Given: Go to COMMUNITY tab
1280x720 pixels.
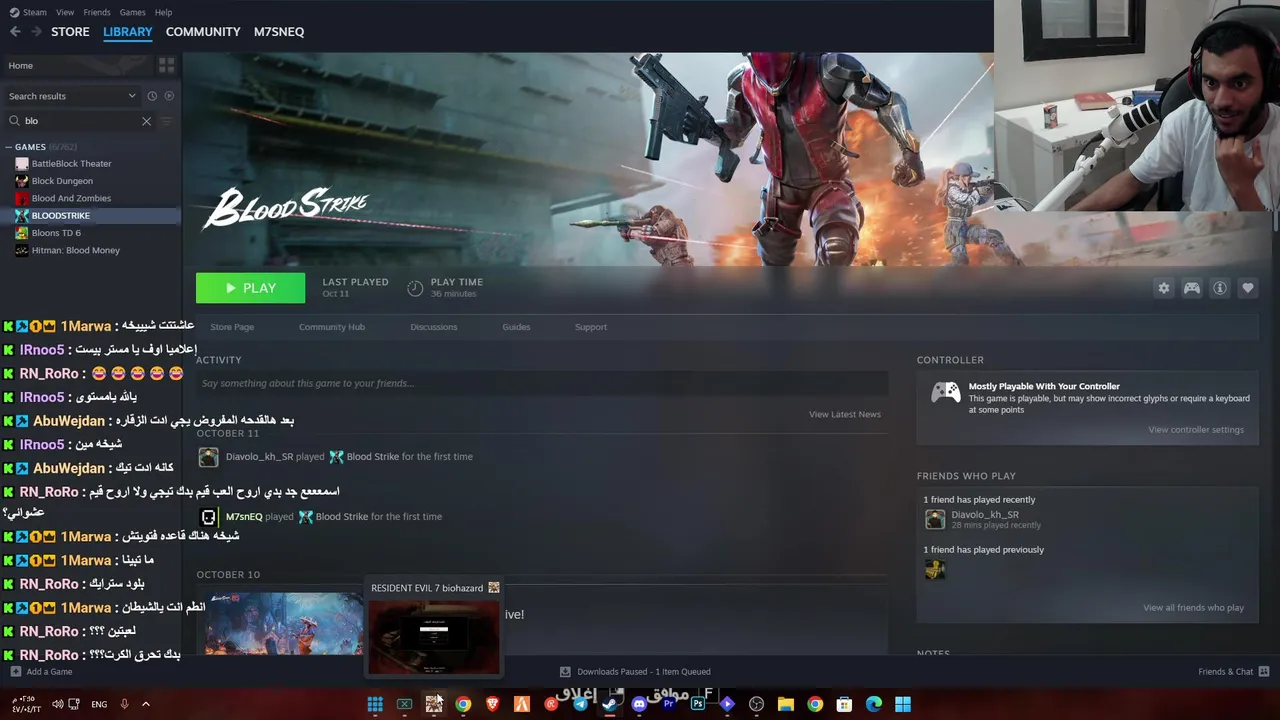Looking at the screenshot, I should click(203, 32).
